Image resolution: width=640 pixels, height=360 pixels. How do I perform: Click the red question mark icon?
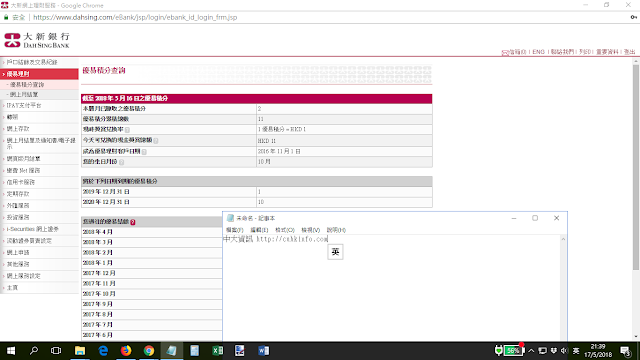pos(133,222)
